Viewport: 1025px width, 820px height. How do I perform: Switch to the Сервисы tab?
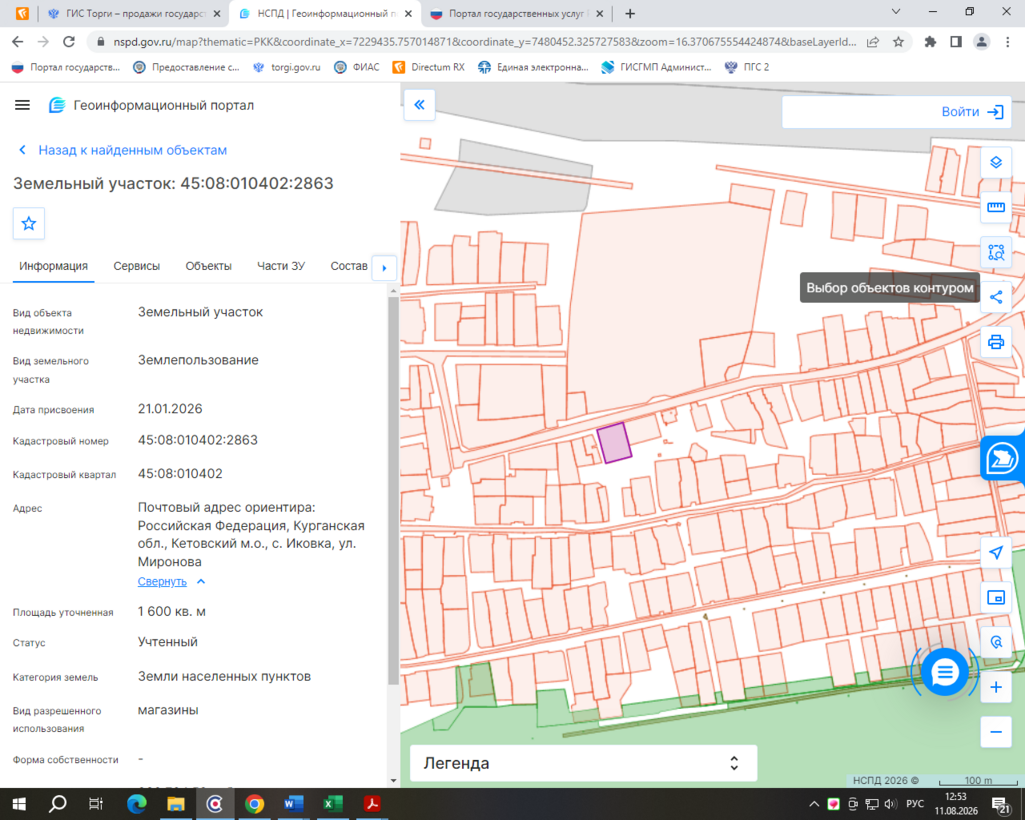tap(137, 266)
